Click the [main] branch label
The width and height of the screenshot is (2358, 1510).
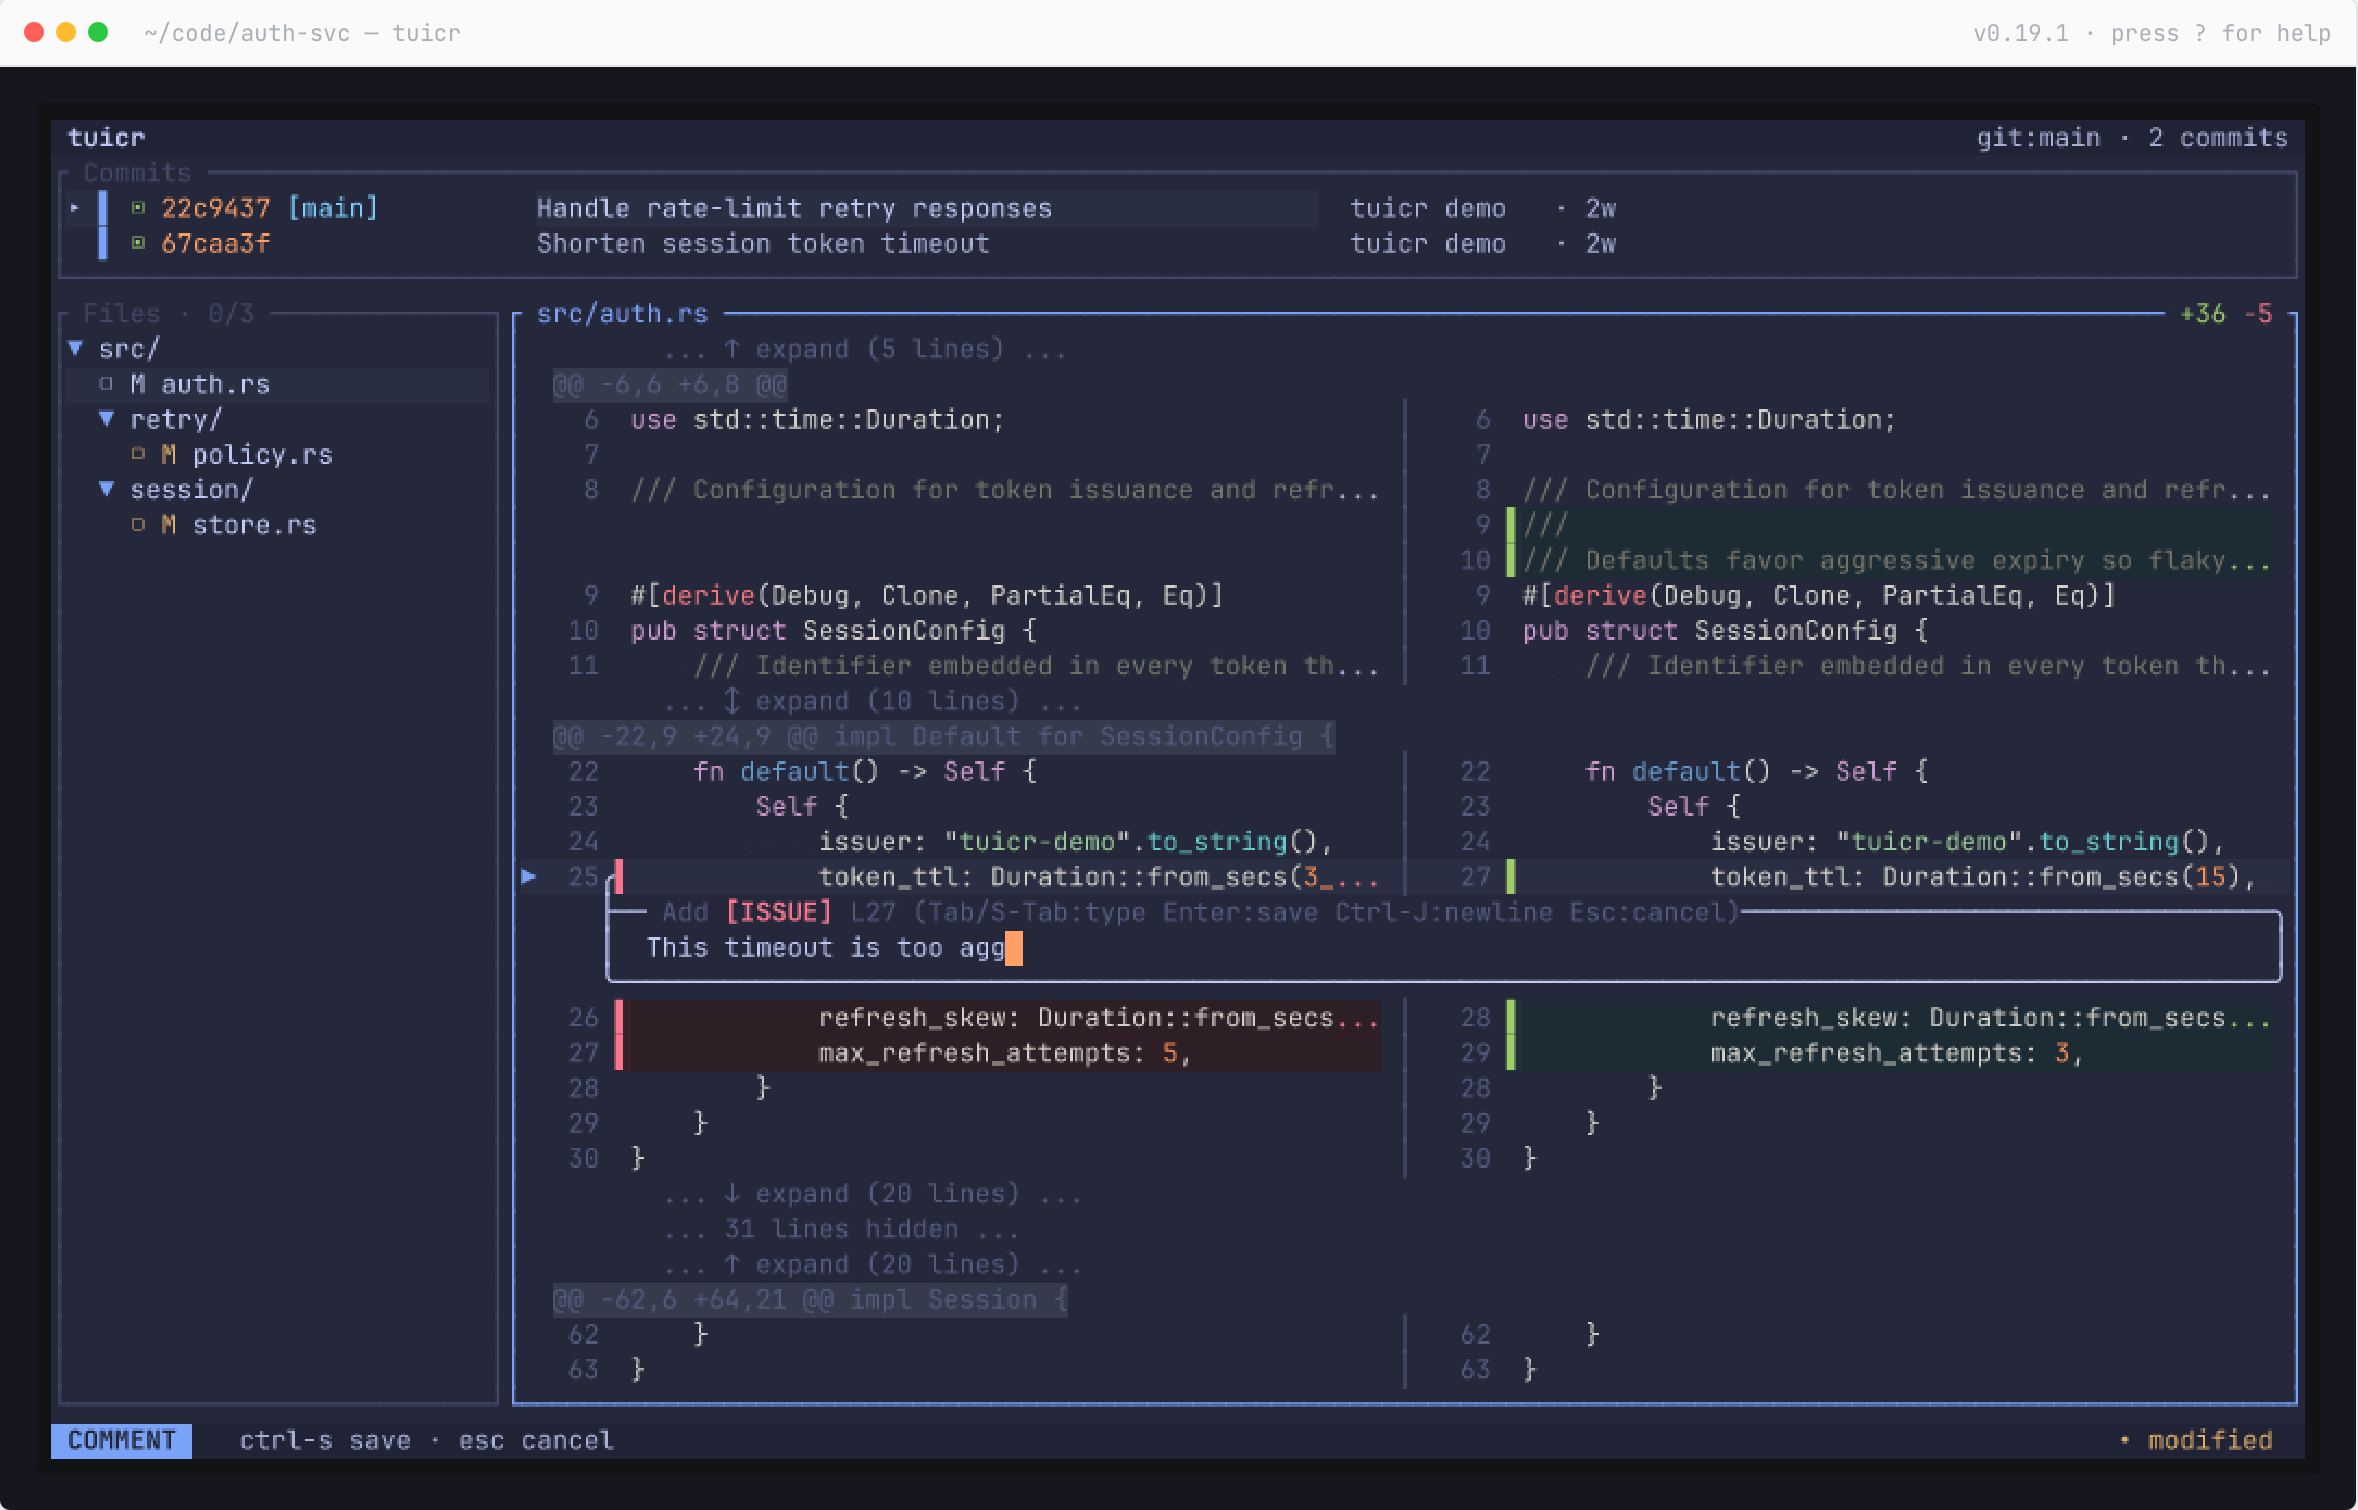pyautogui.click(x=333, y=208)
